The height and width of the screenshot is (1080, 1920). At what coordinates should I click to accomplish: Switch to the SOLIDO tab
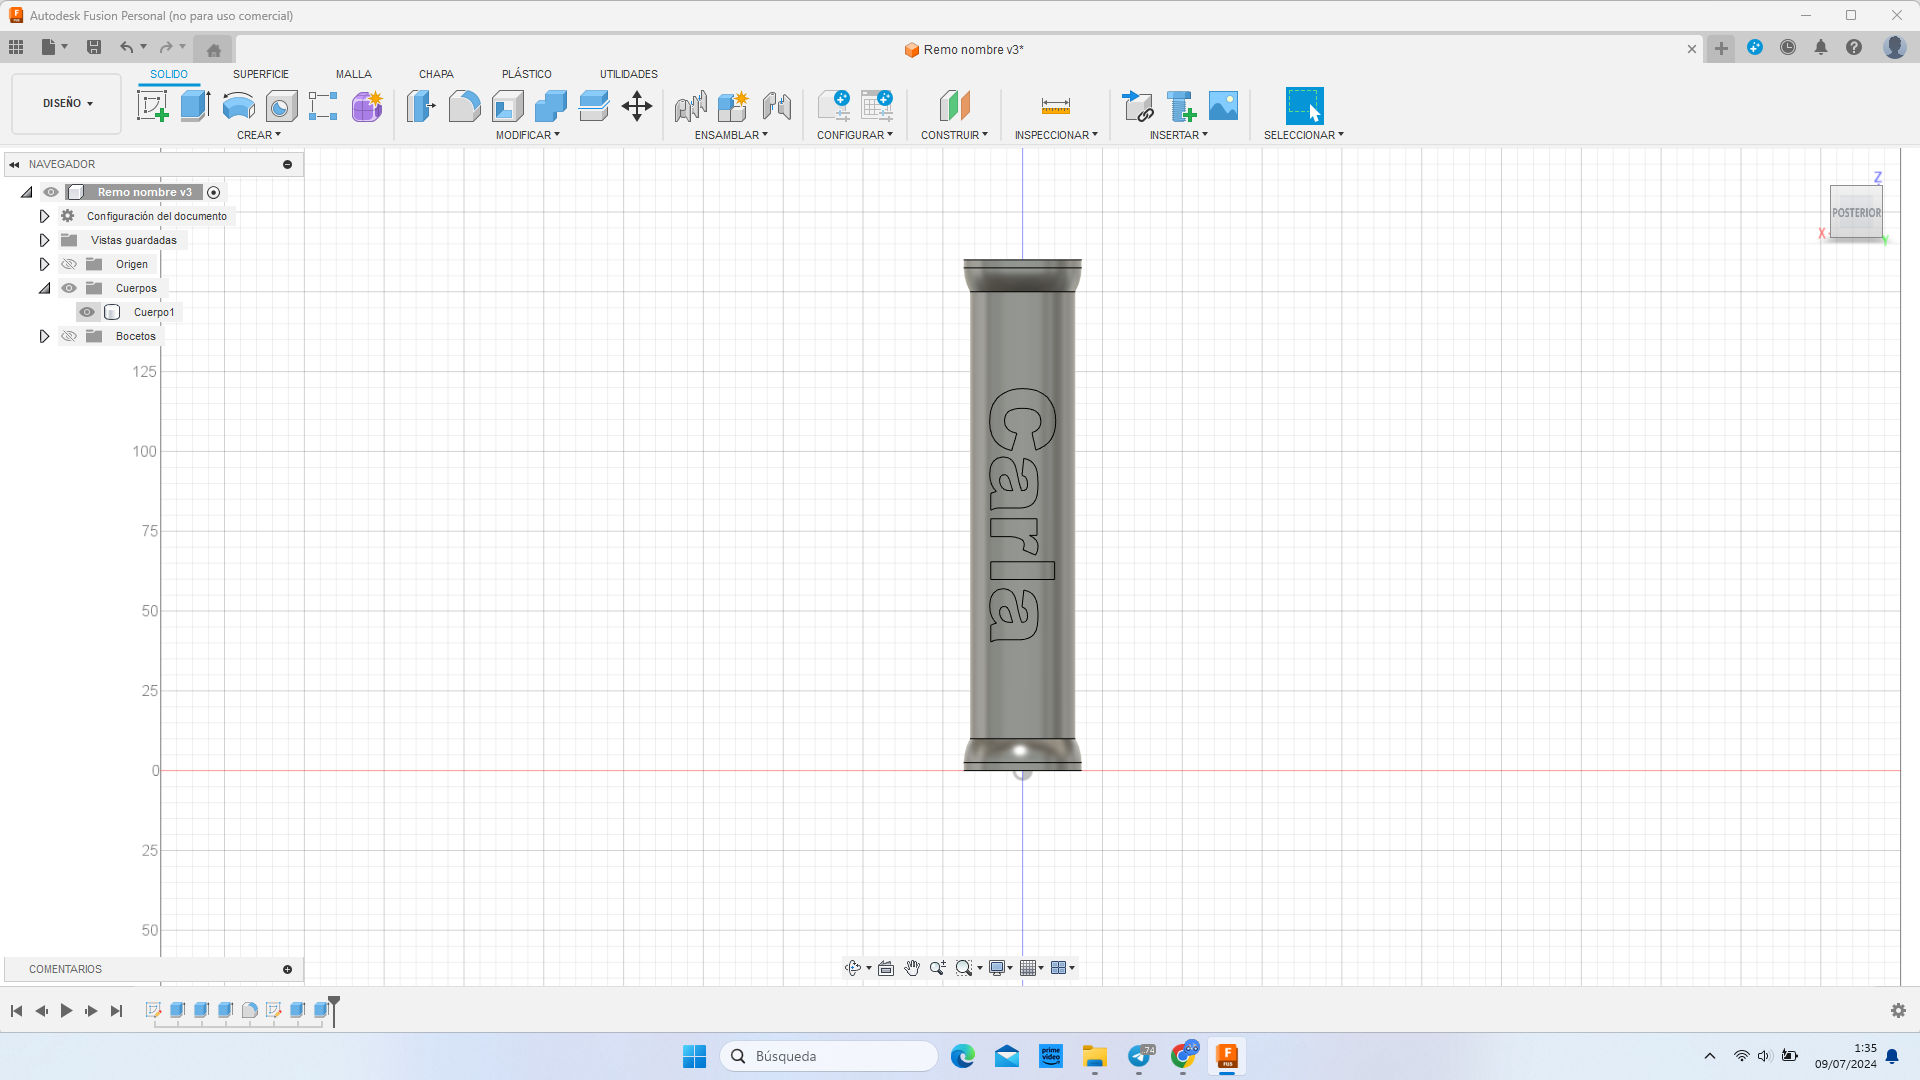tap(169, 74)
